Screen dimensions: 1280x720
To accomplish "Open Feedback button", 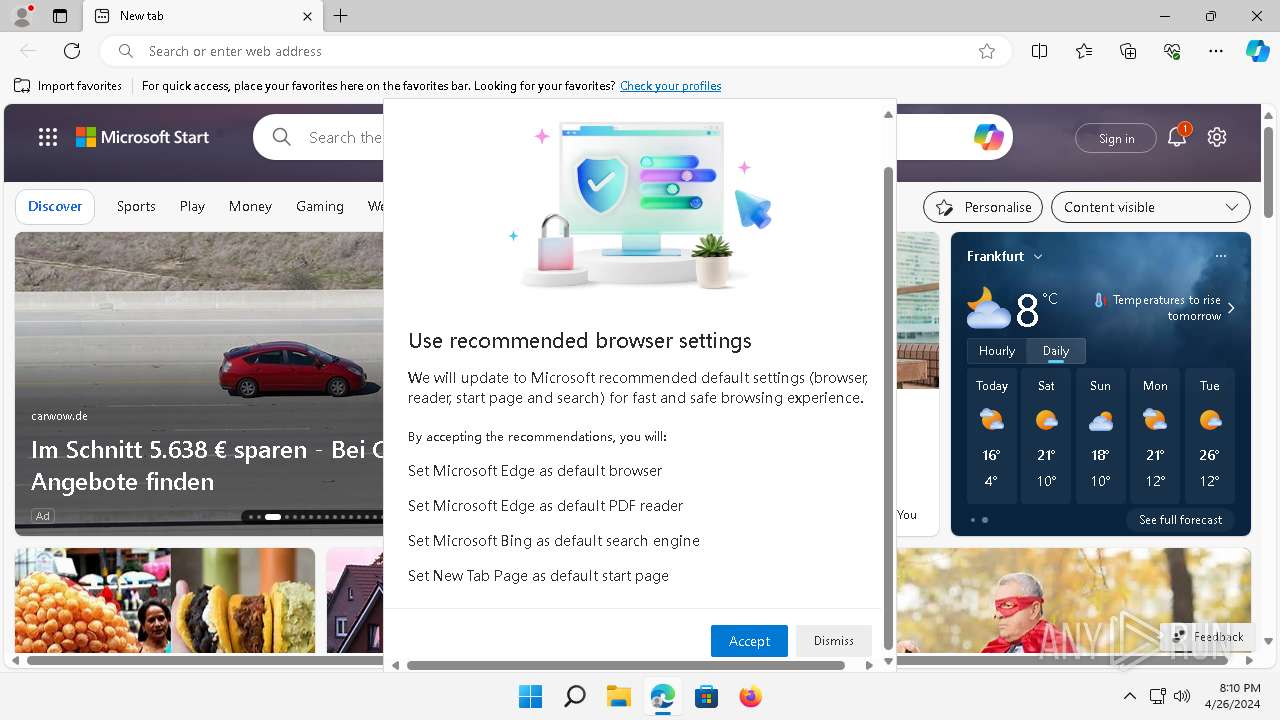I will coord(1209,636).
